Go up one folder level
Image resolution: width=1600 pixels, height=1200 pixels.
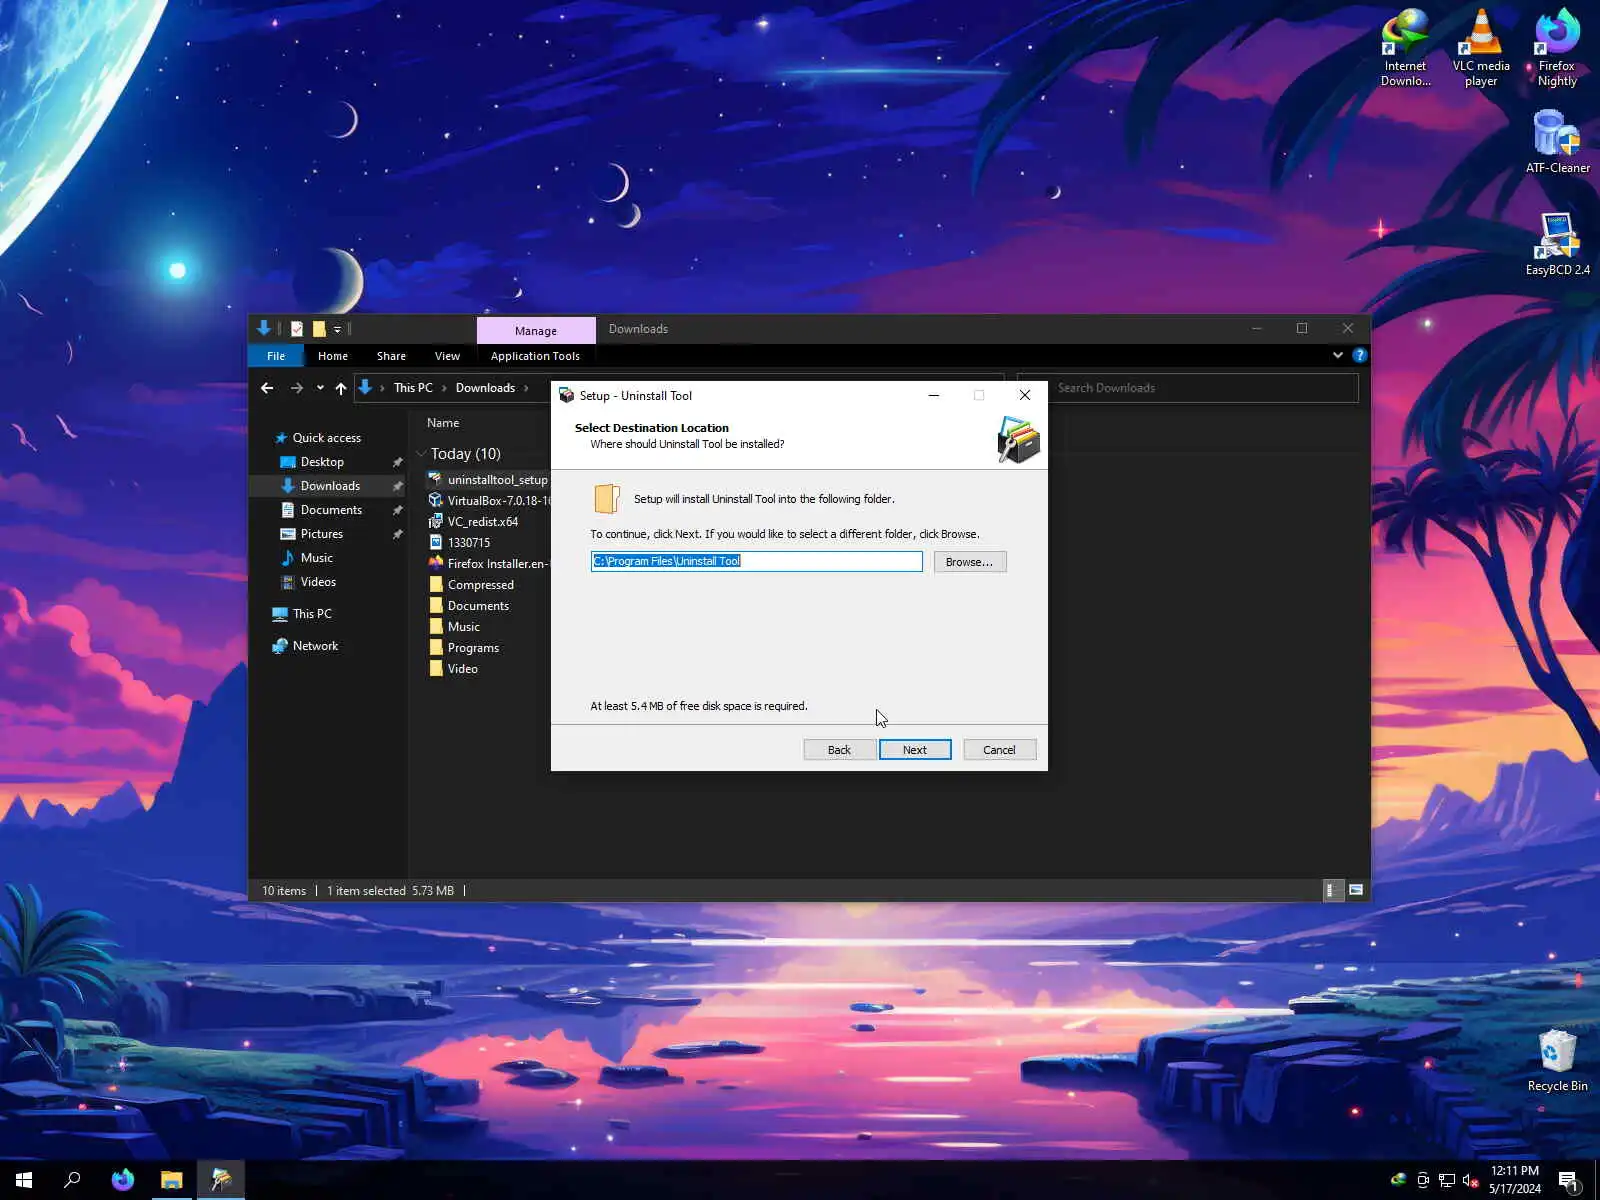point(341,388)
